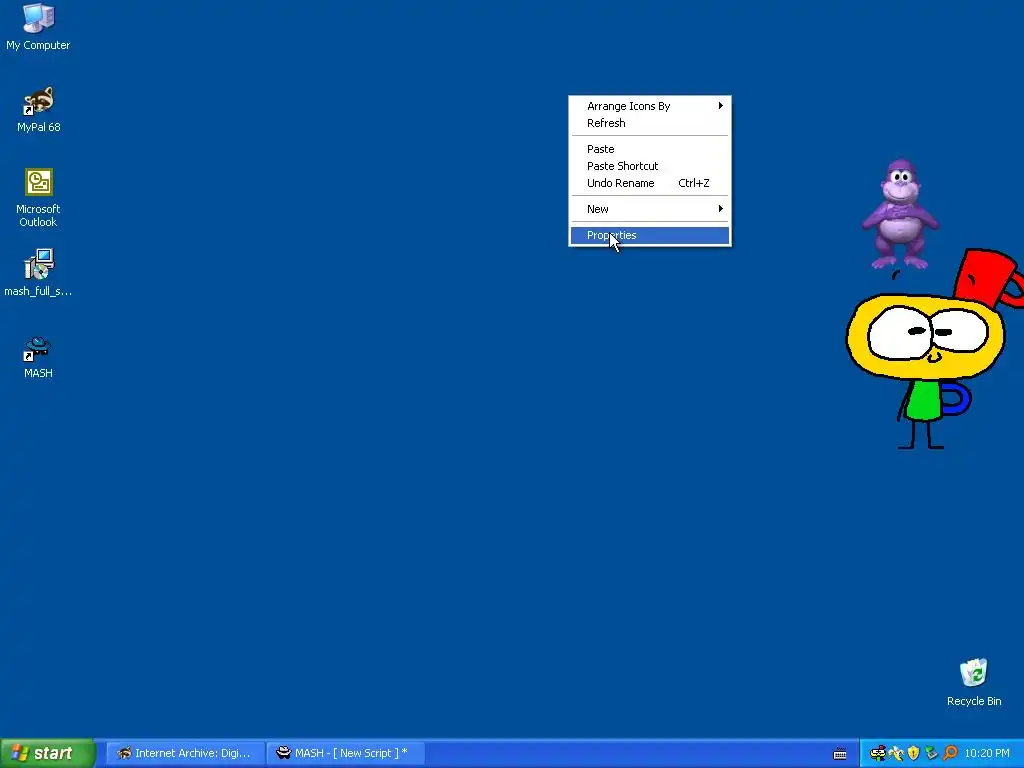Select the Recycle Bin icon
Image resolution: width=1024 pixels, height=768 pixels.
(974, 682)
